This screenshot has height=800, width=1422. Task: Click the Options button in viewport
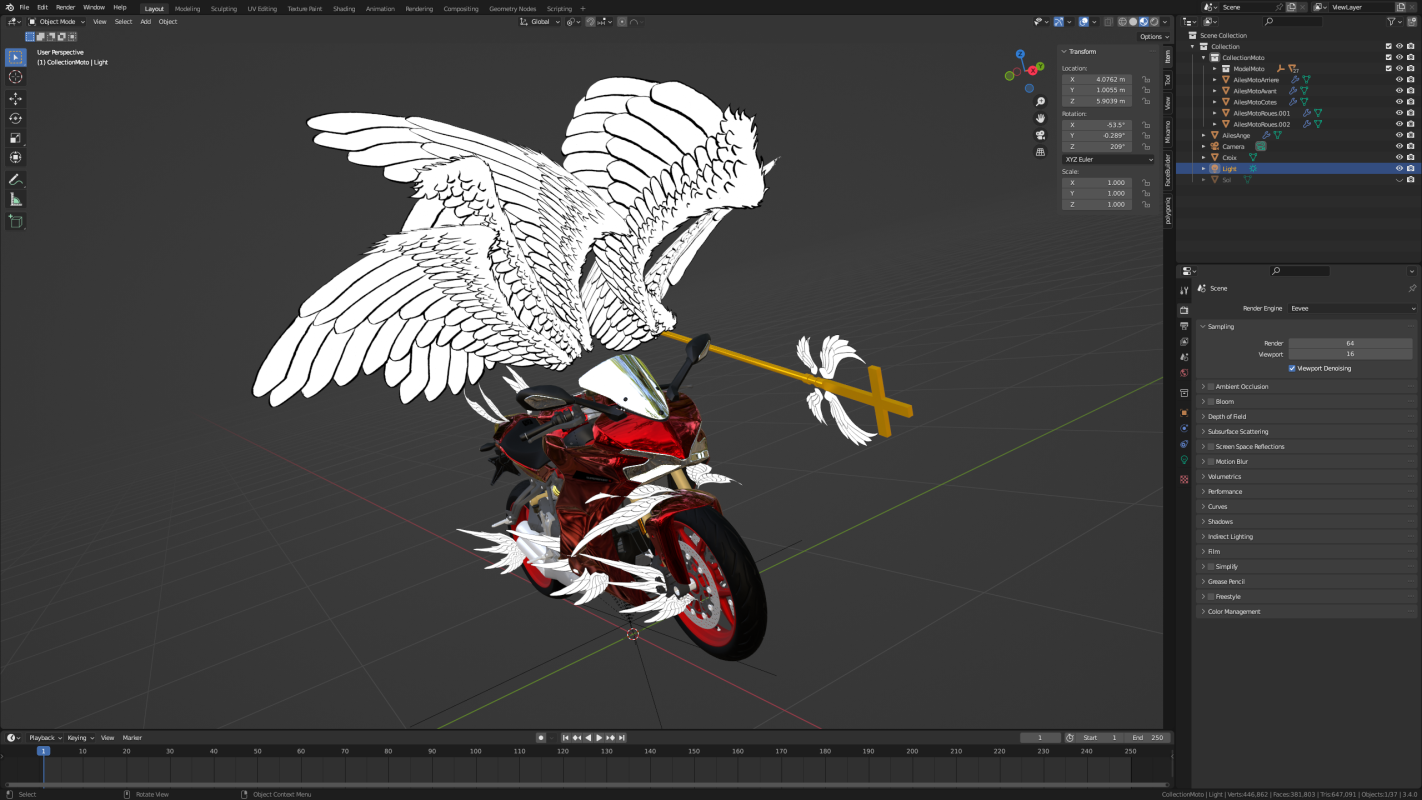(1153, 37)
